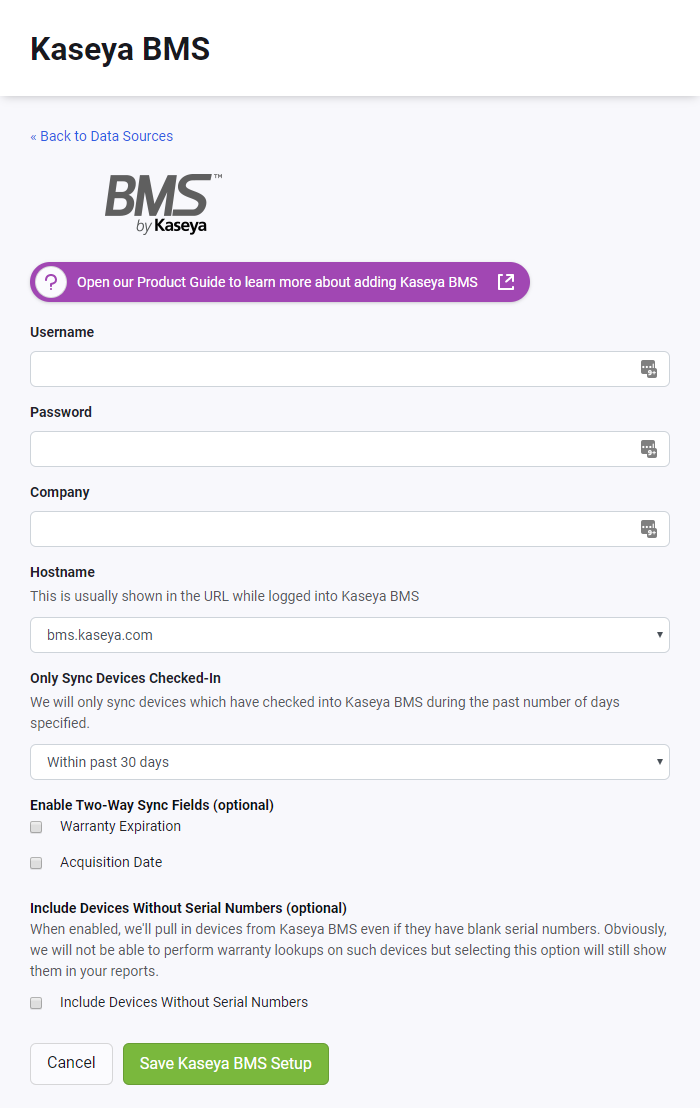
Task: Enable the Acquisition Date checkbox
Action: [x=36, y=863]
